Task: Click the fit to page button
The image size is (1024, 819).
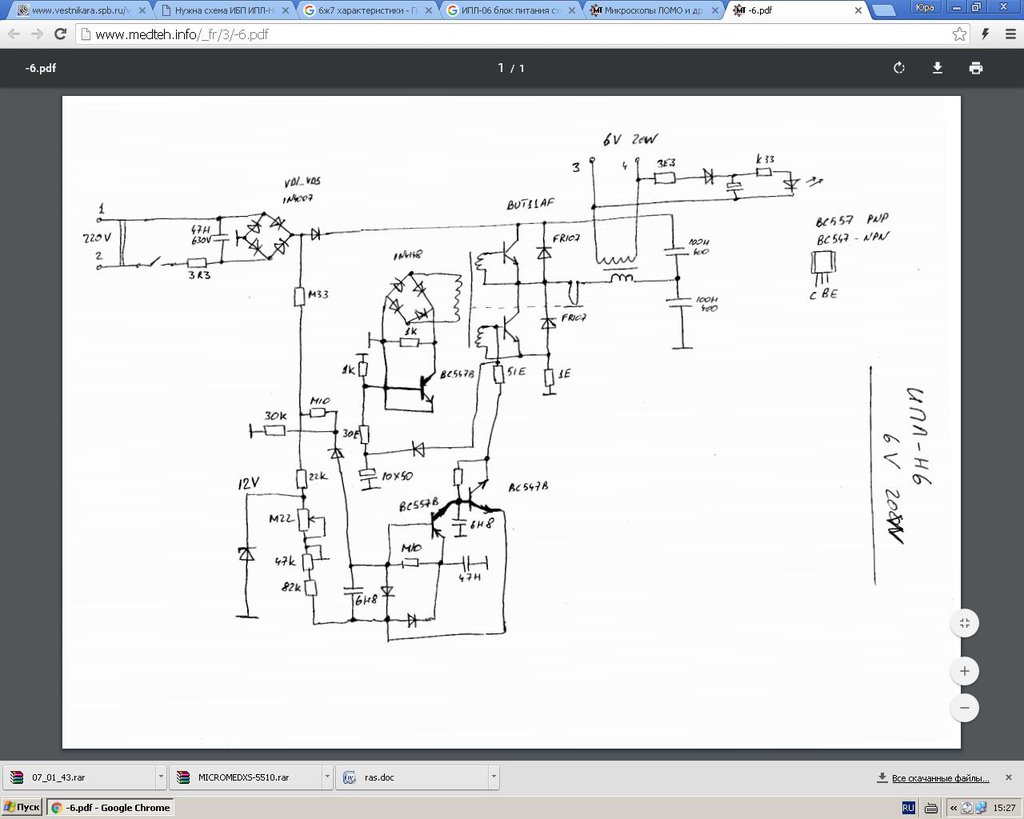Action: (964, 623)
